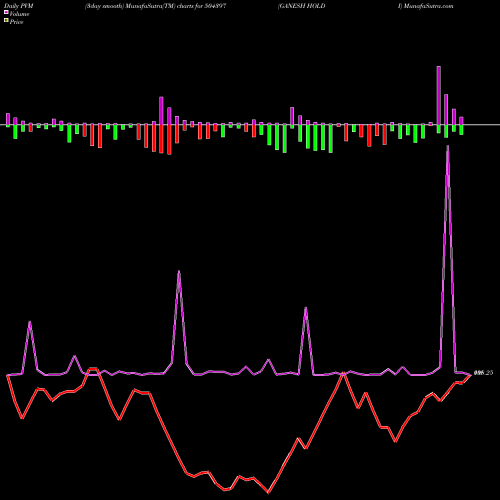Click the MunafaSutra.com text at top right
500x500 pixels.
click(428, 6)
